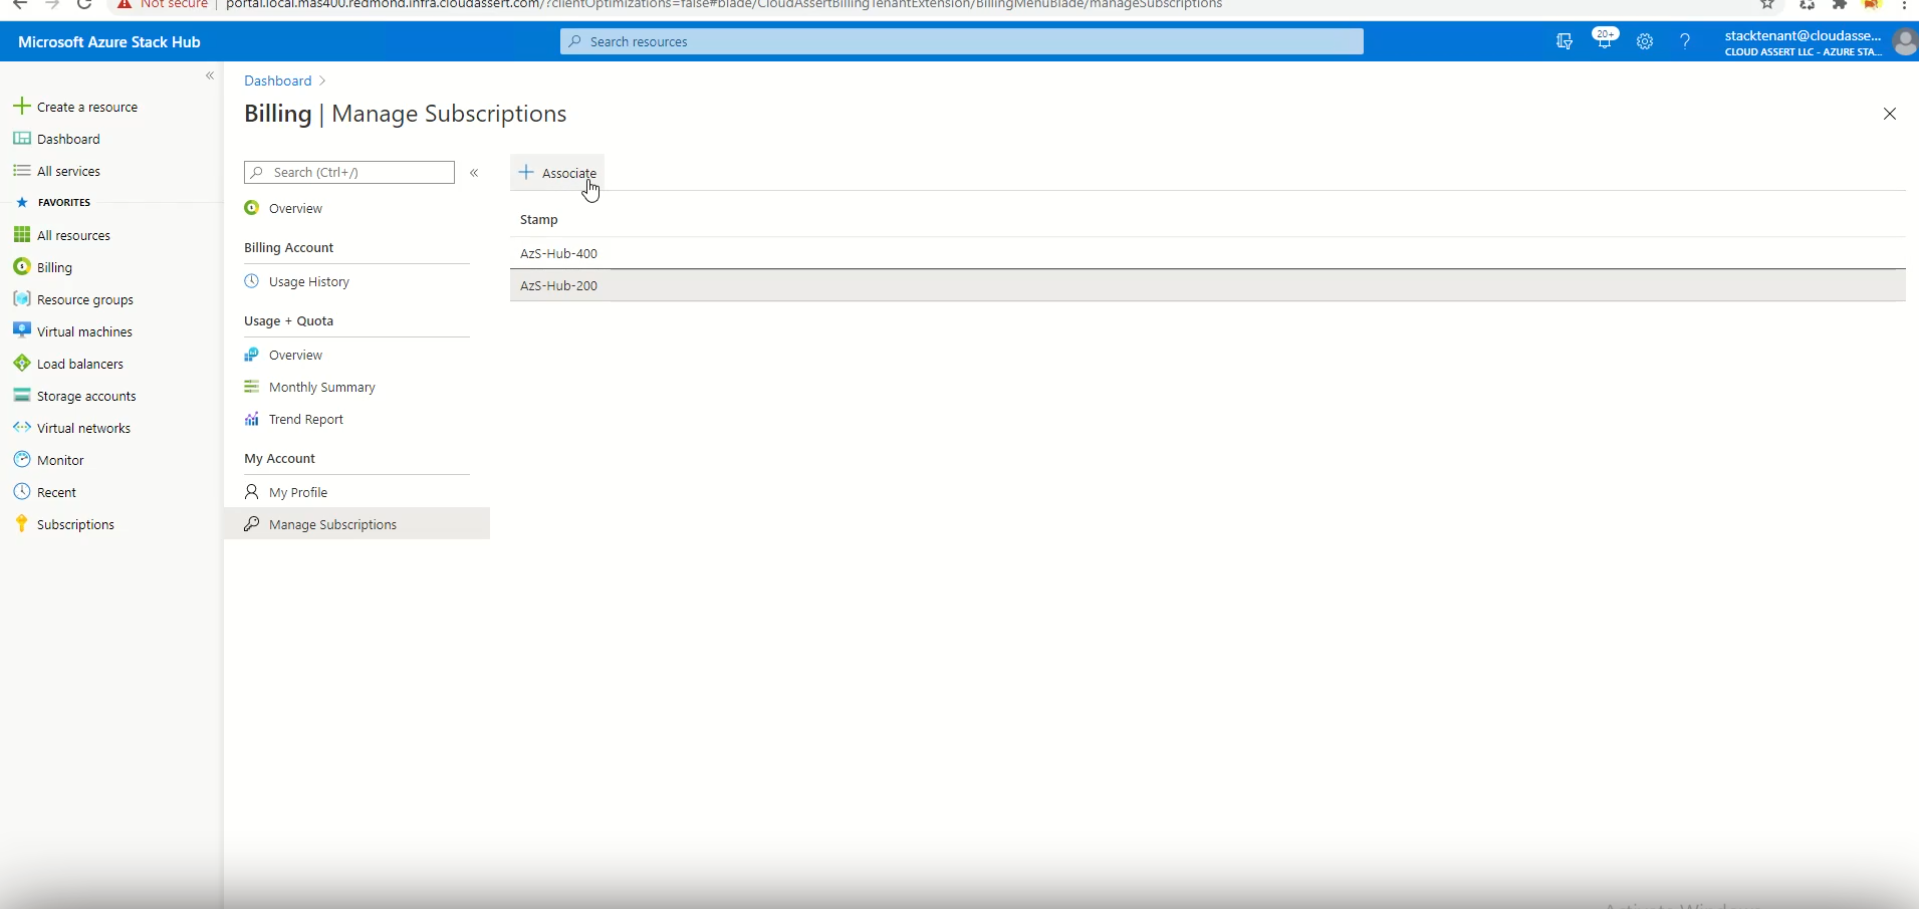Image resolution: width=1919 pixels, height=909 pixels.
Task: Open the Cloud Shell directory icon in header
Action: (x=1564, y=41)
